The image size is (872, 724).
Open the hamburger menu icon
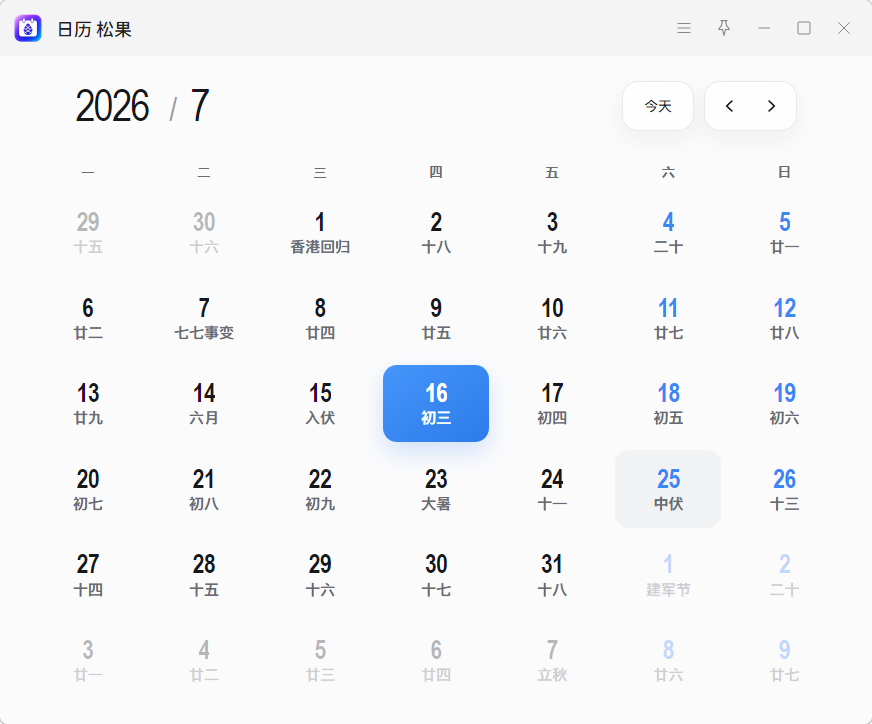point(683,28)
